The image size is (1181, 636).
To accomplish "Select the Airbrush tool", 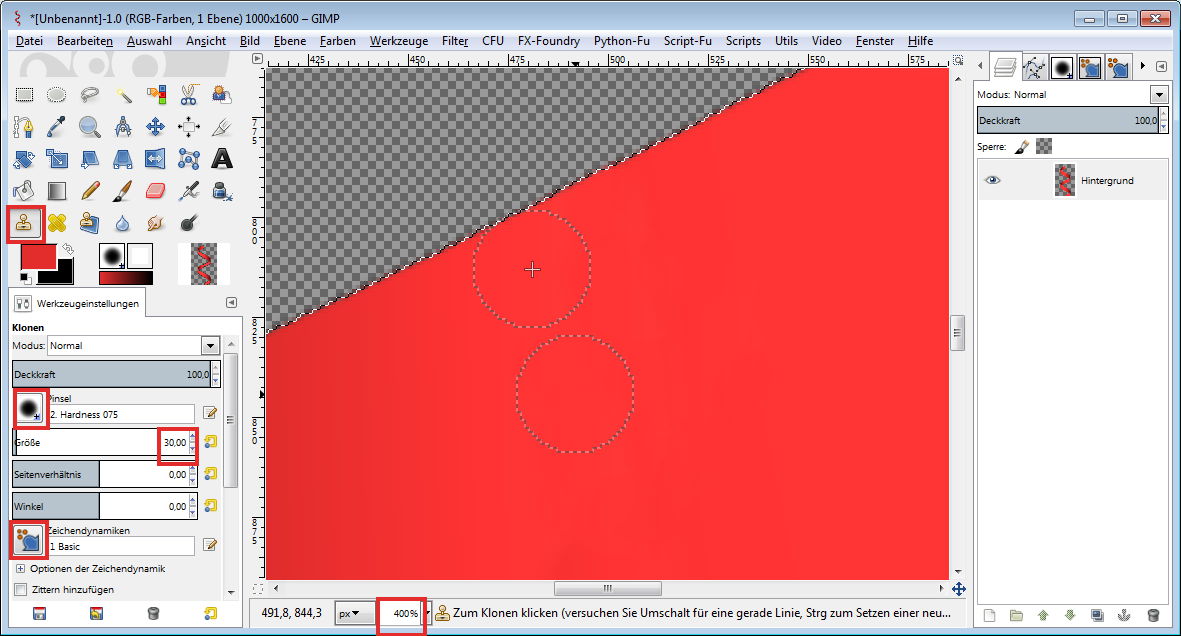I will [188, 191].
